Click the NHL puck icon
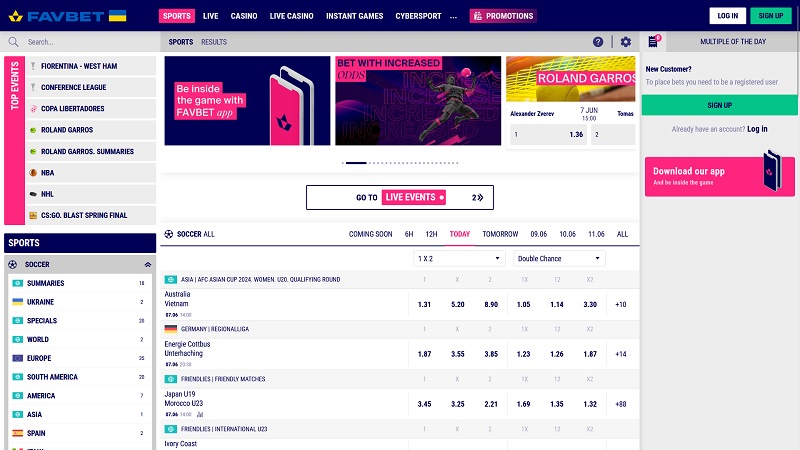 point(33,194)
